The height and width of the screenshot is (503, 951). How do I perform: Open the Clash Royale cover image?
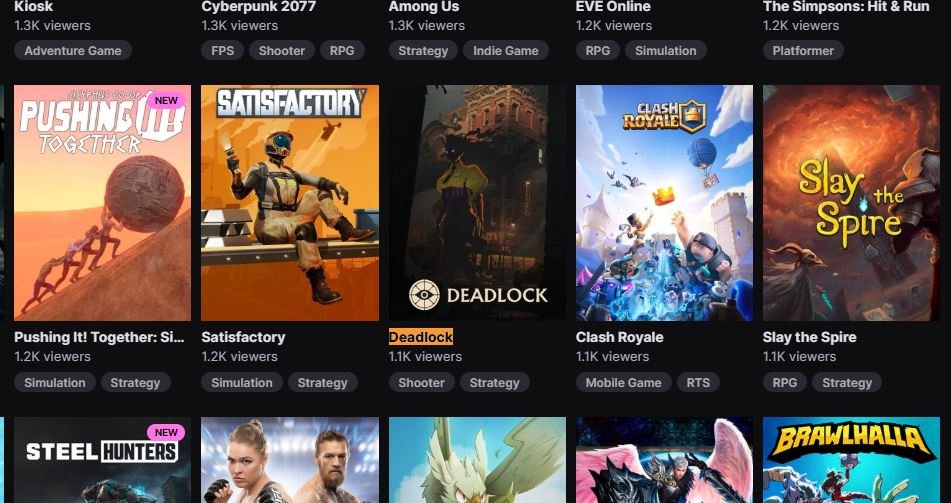[664, 203]
